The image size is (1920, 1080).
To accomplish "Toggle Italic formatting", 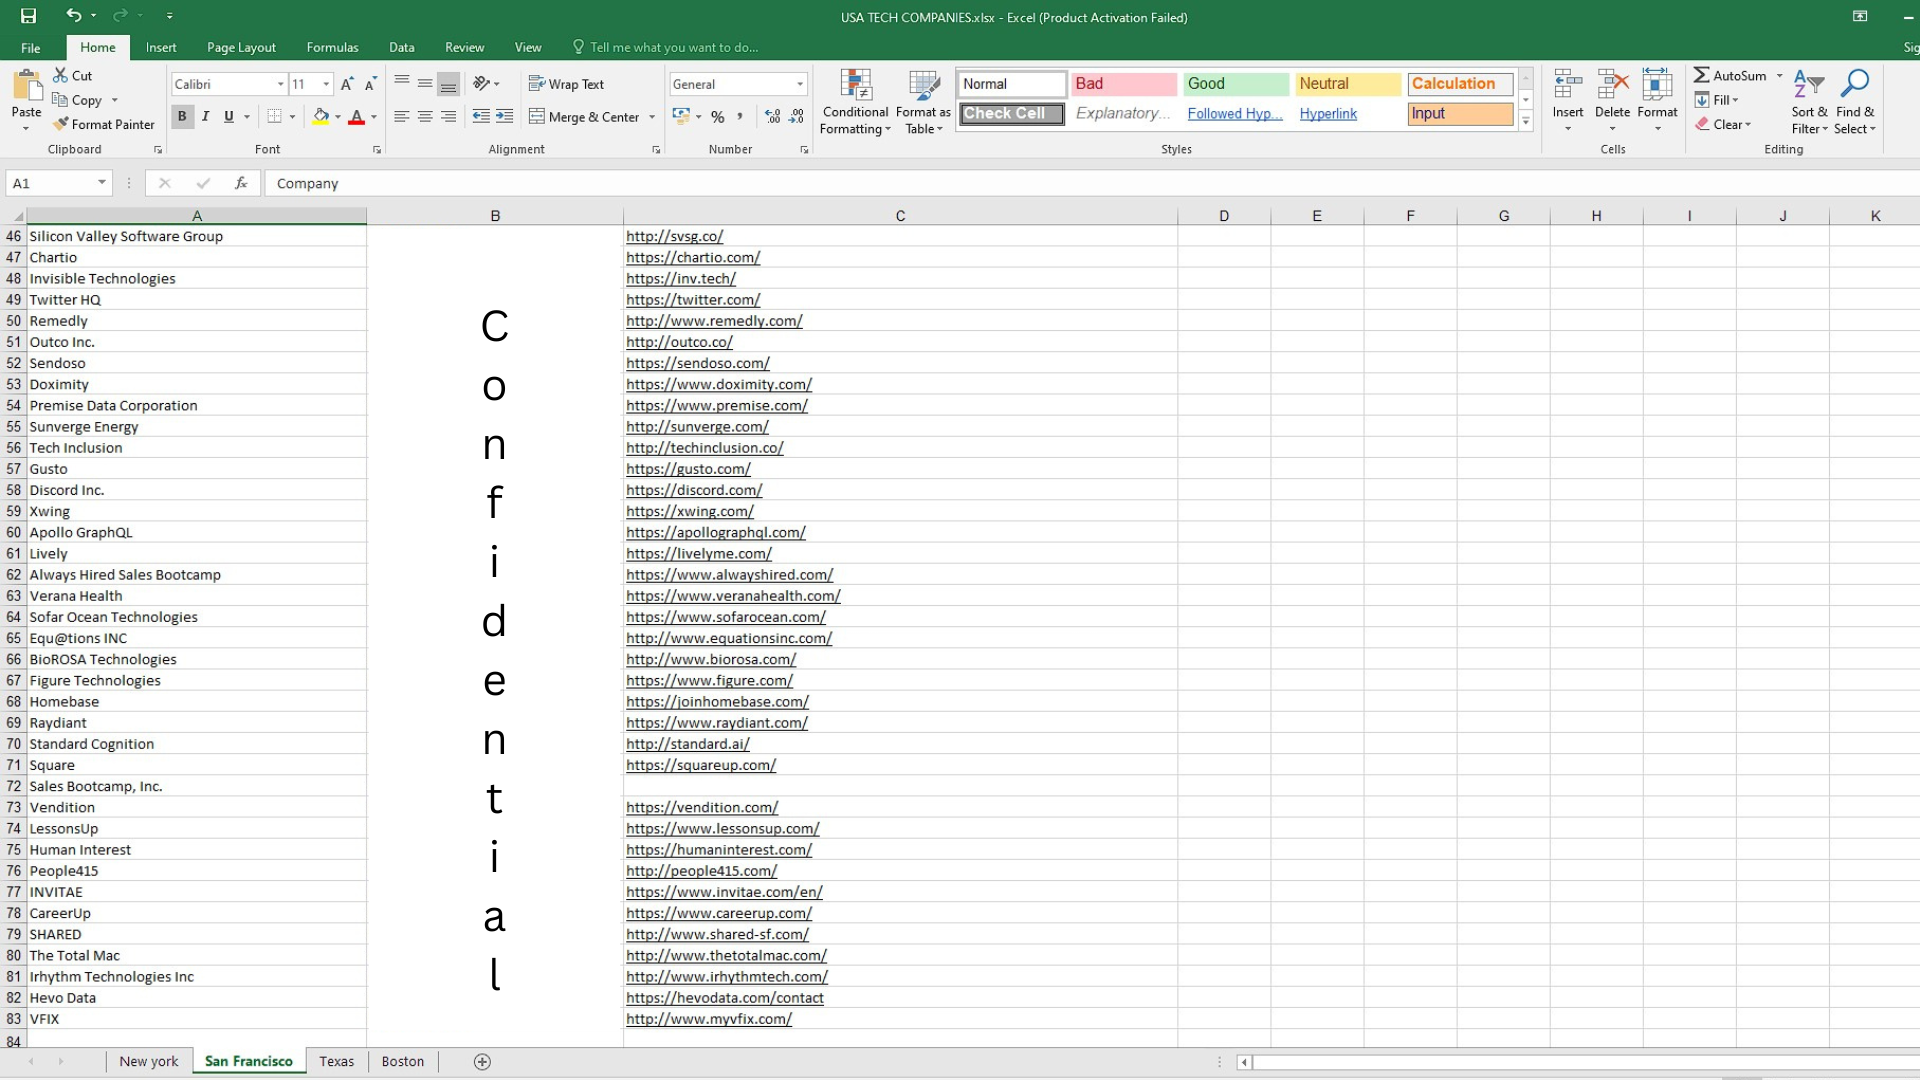I will tap(205, 117).
